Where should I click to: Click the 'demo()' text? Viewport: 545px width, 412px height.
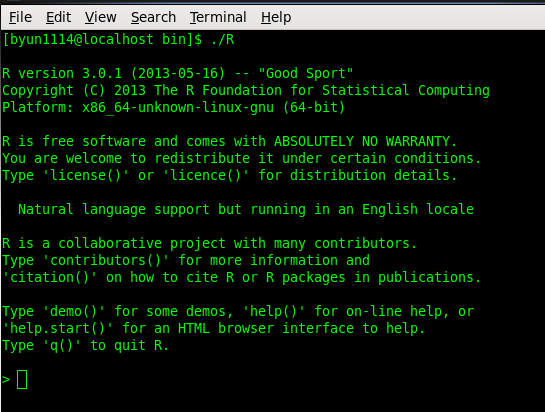coord(73,312)
